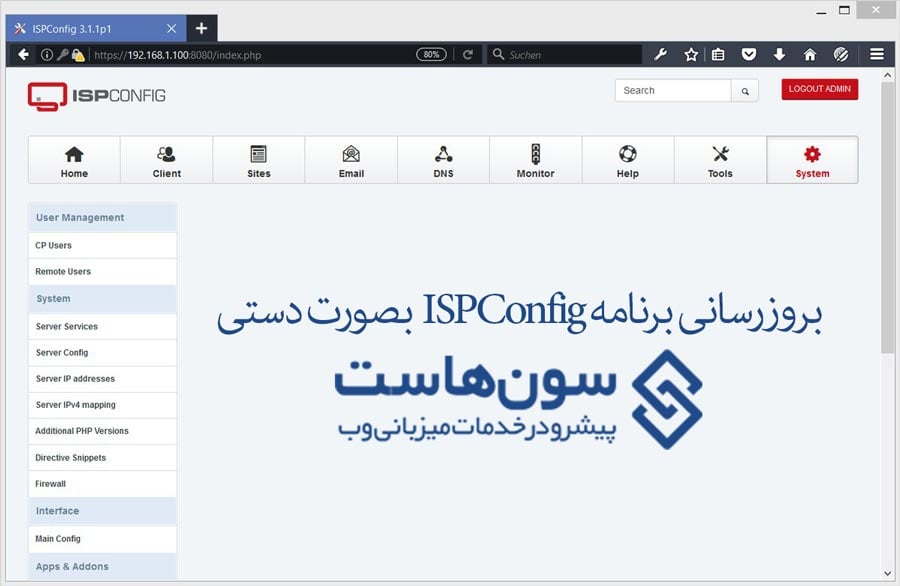Open browser downloads arrow

coord(779,55)
